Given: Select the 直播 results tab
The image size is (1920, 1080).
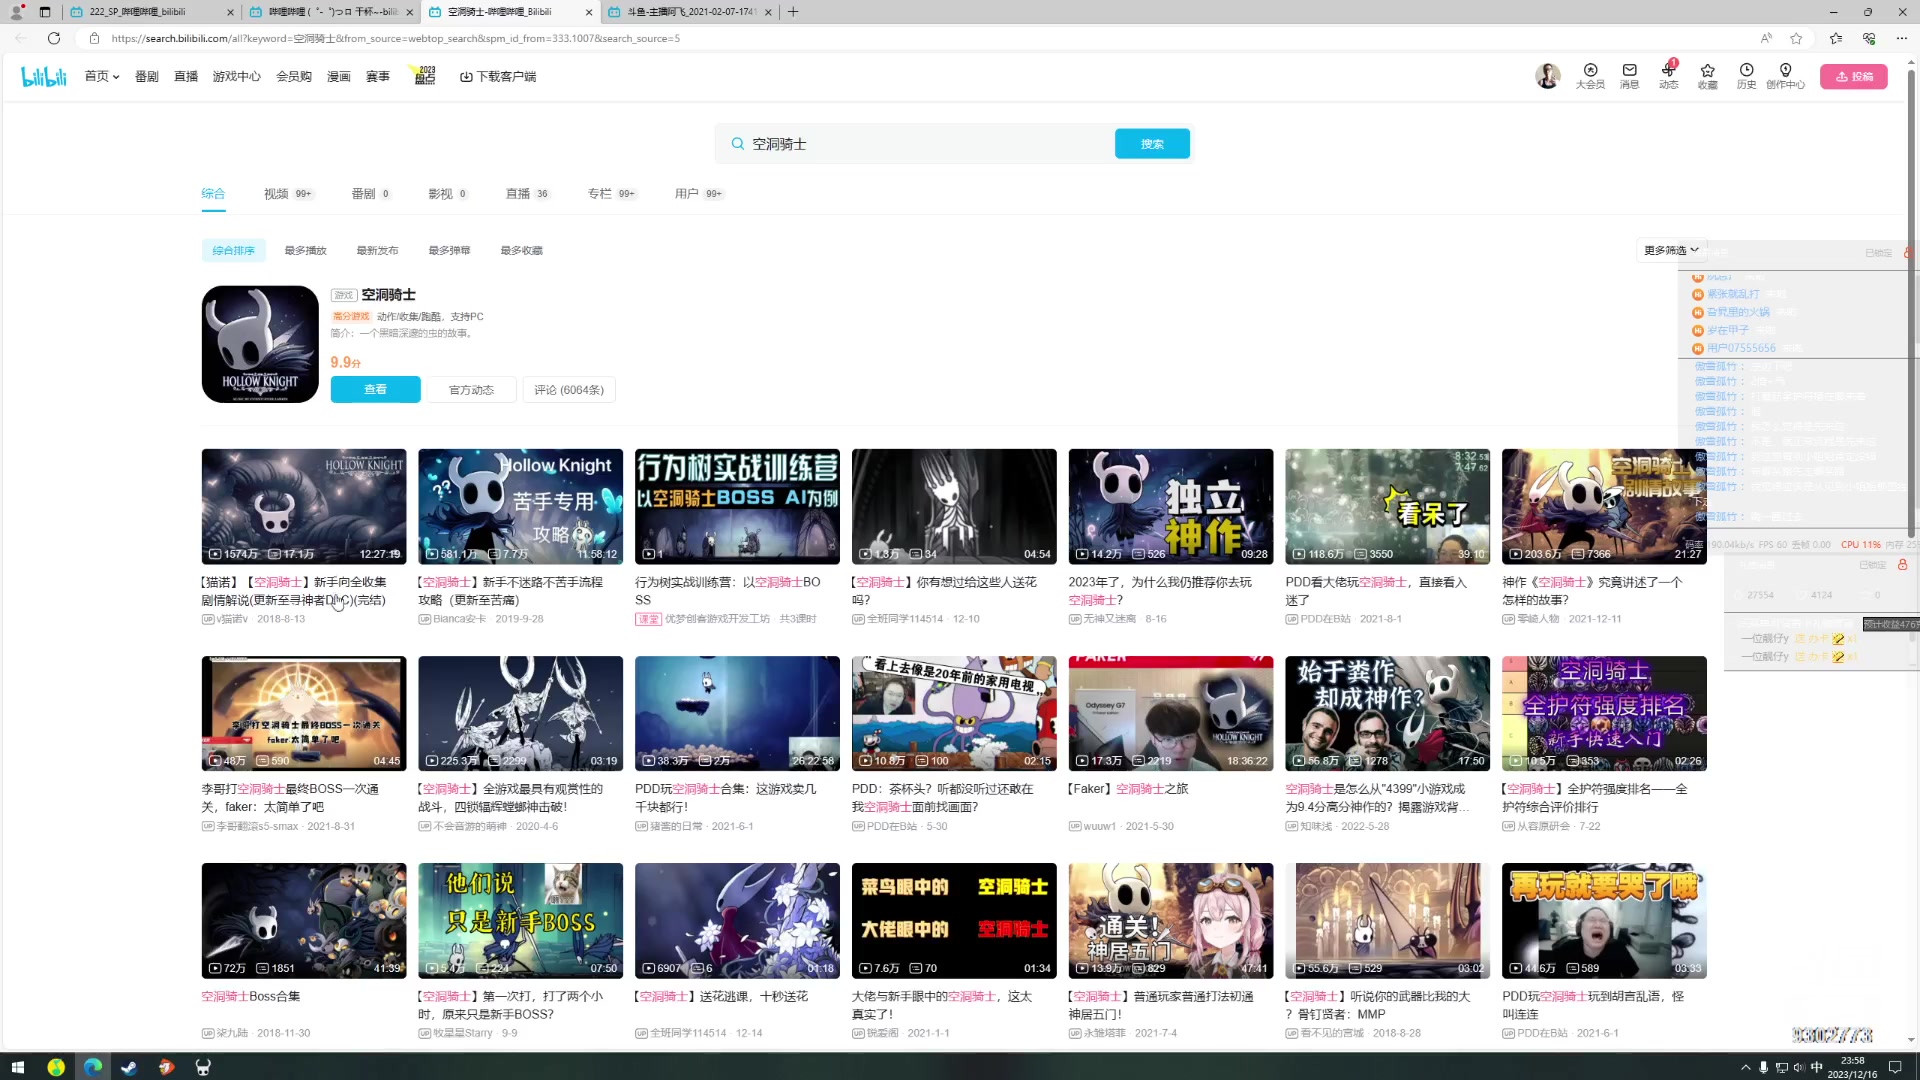Looking at the screenshot, I should click(x=528, y=194).
